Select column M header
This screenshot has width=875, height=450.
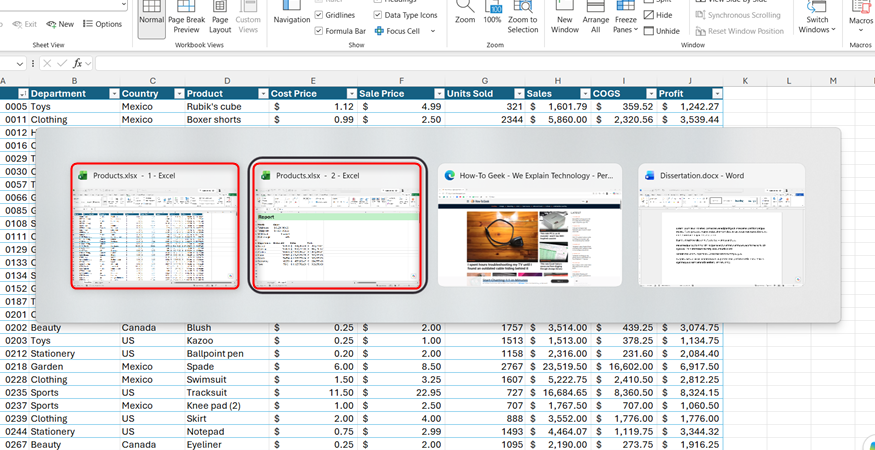[x=833, y=81]
